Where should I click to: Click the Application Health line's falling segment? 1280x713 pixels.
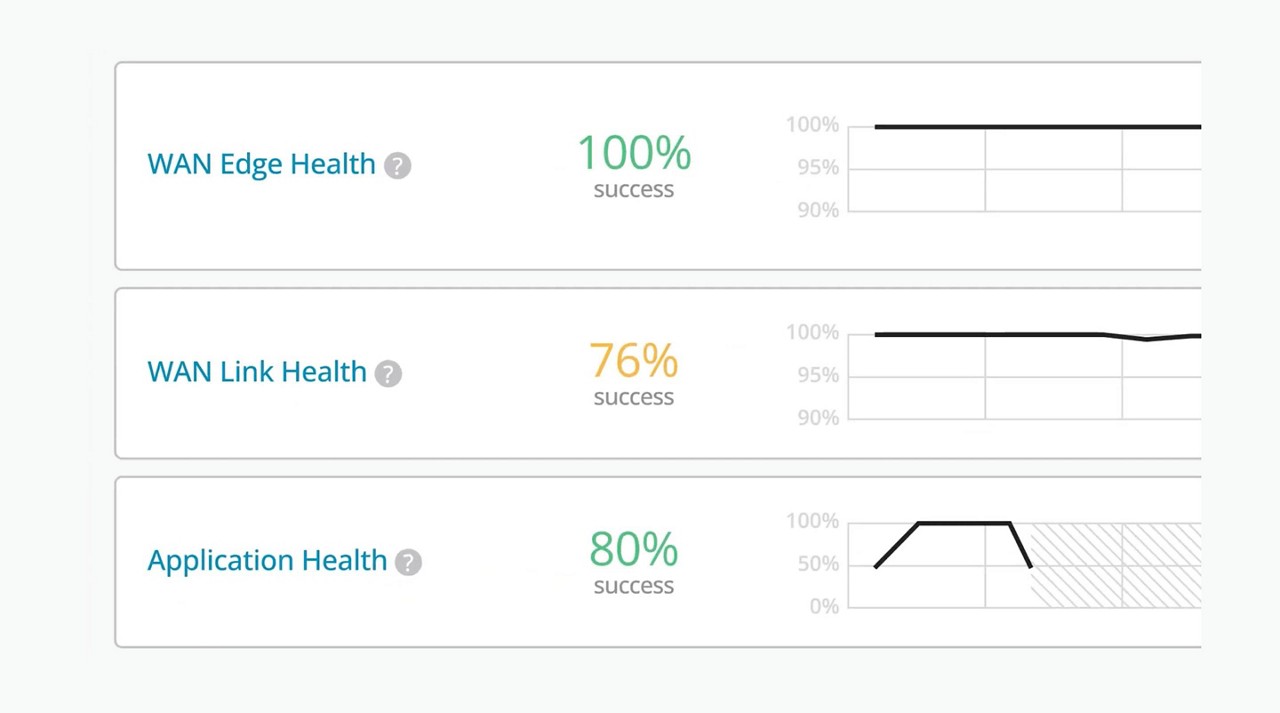pyautogui.click(x=1021, y=545)
